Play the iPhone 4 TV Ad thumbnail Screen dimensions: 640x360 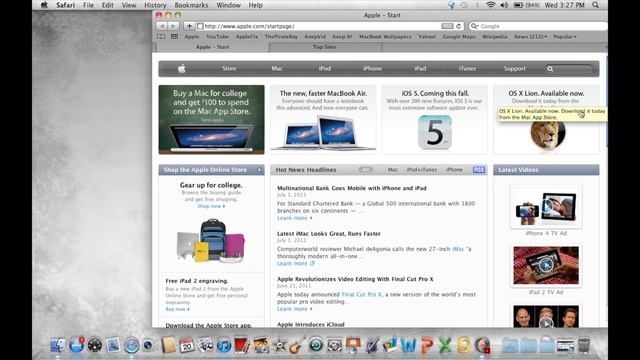click(546, 207)
